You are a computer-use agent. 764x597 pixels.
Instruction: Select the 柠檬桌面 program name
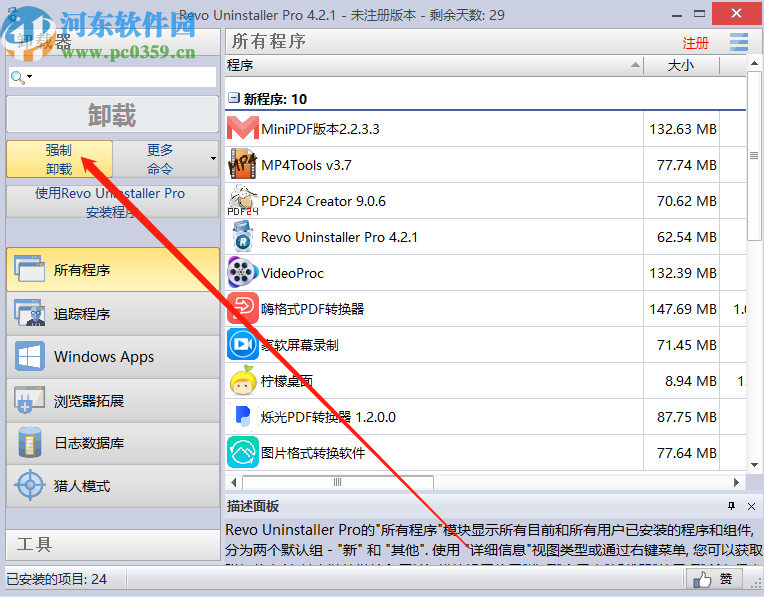click(x=287, y=381)
